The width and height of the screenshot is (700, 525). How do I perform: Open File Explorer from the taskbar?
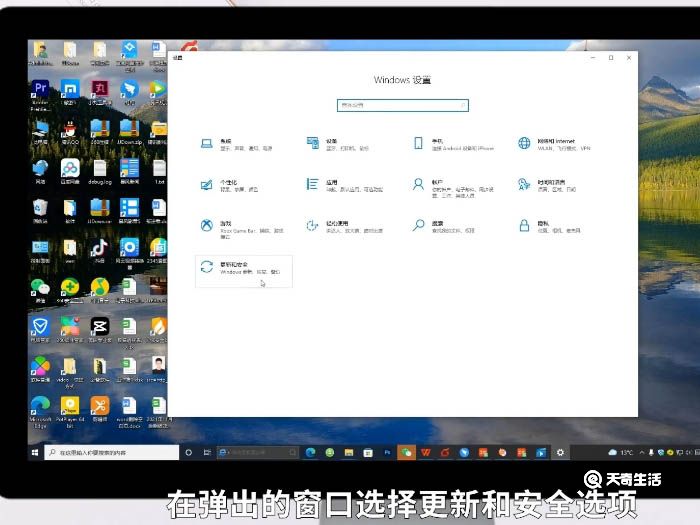(x=349, y=453)
